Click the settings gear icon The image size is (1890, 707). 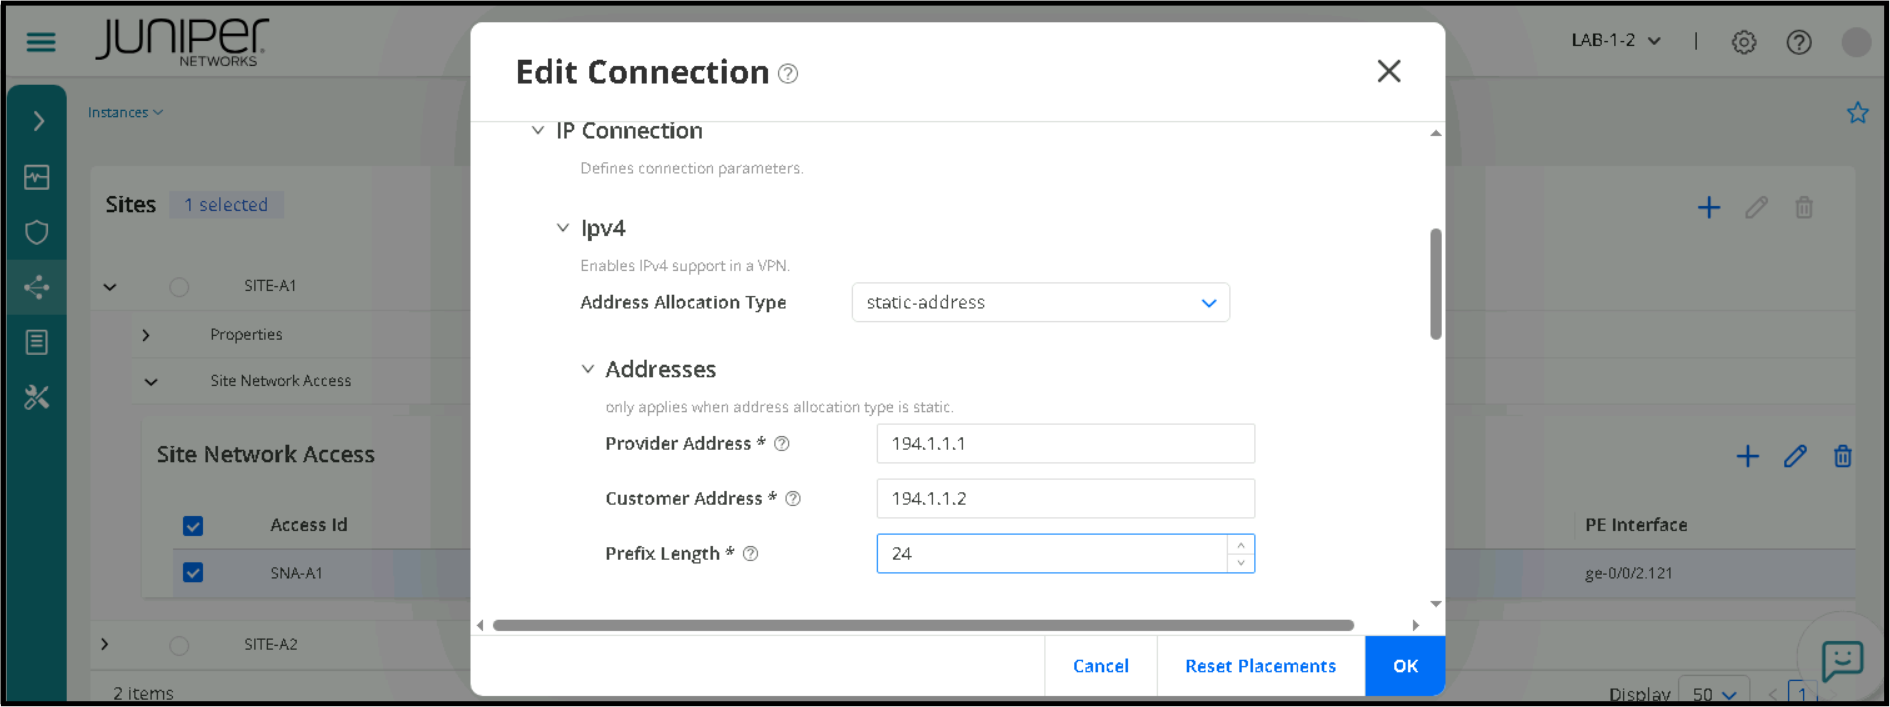click(x=1744, y=42)
